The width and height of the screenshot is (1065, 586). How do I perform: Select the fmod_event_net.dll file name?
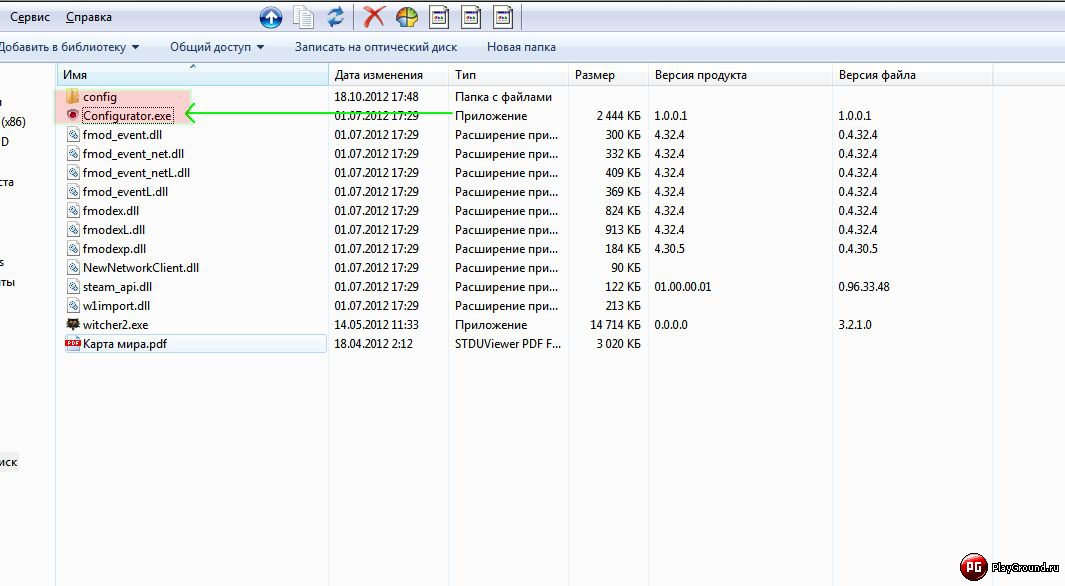pos(133,154)
